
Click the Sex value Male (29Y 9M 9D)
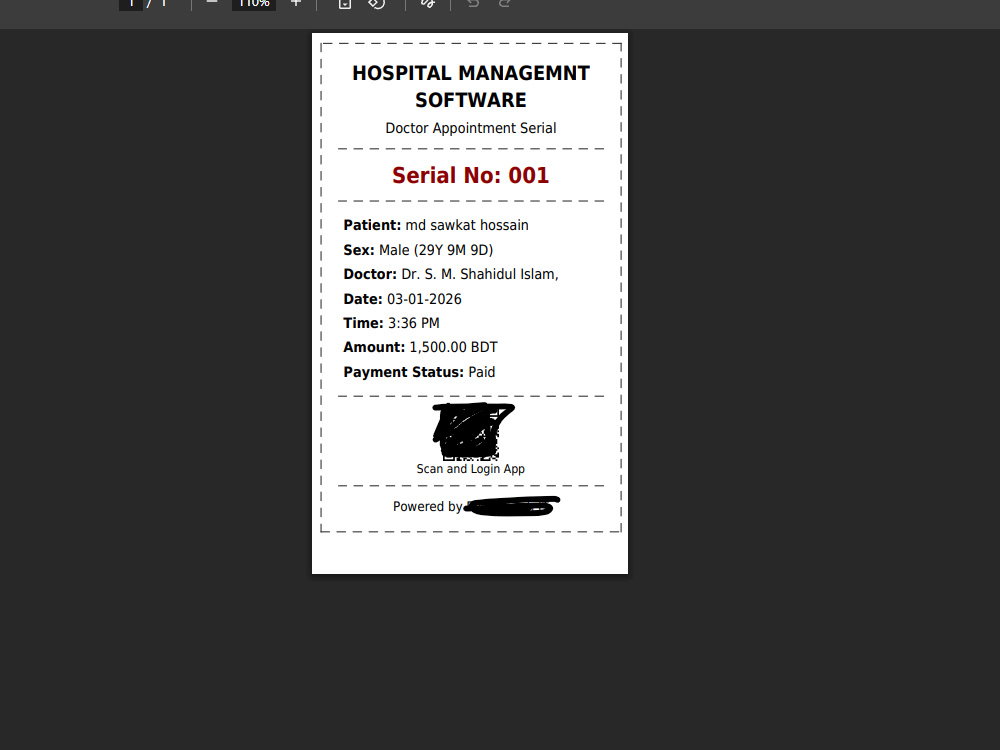click(436, 250)
